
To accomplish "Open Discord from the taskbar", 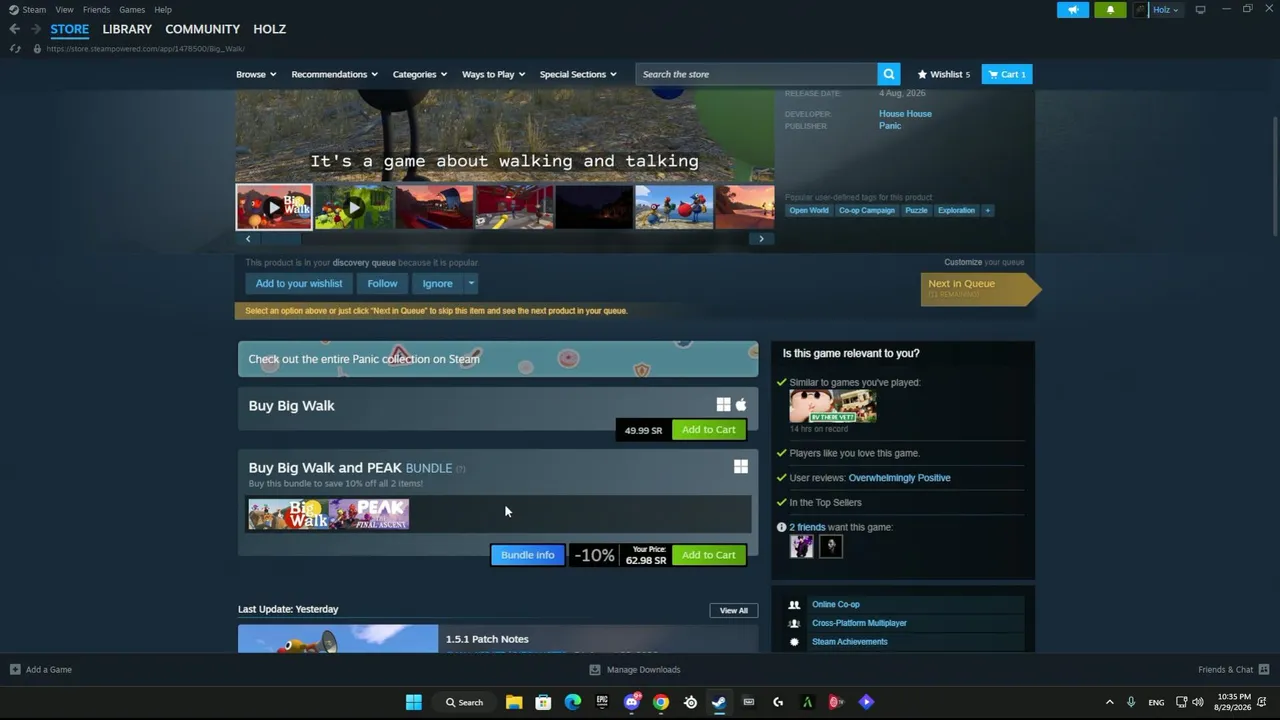I will coord(632,702).
